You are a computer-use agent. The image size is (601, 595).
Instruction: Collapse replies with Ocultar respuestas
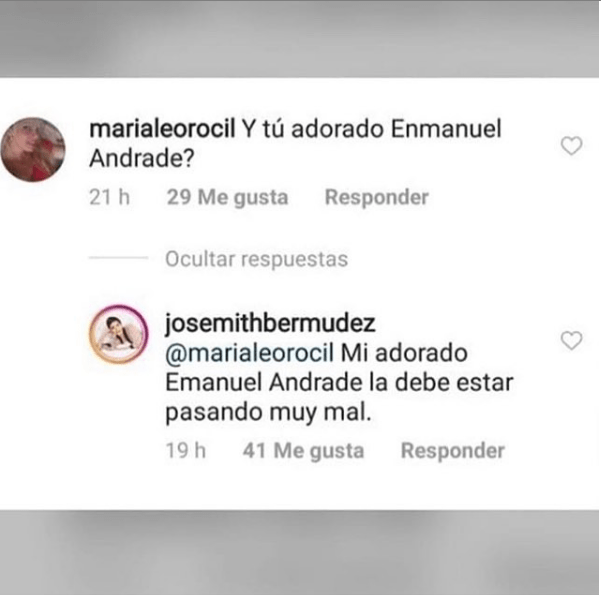coord(256,259)
